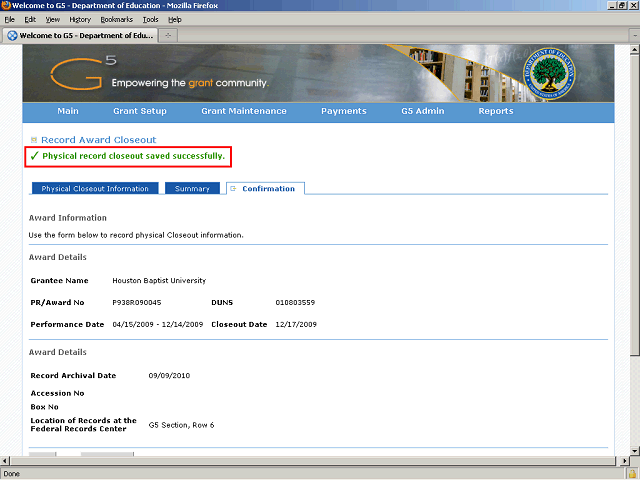Screen dimensions: 640x480
Task: Click the Confirmation tab arrow icon
Action: [x=233, y=189]
